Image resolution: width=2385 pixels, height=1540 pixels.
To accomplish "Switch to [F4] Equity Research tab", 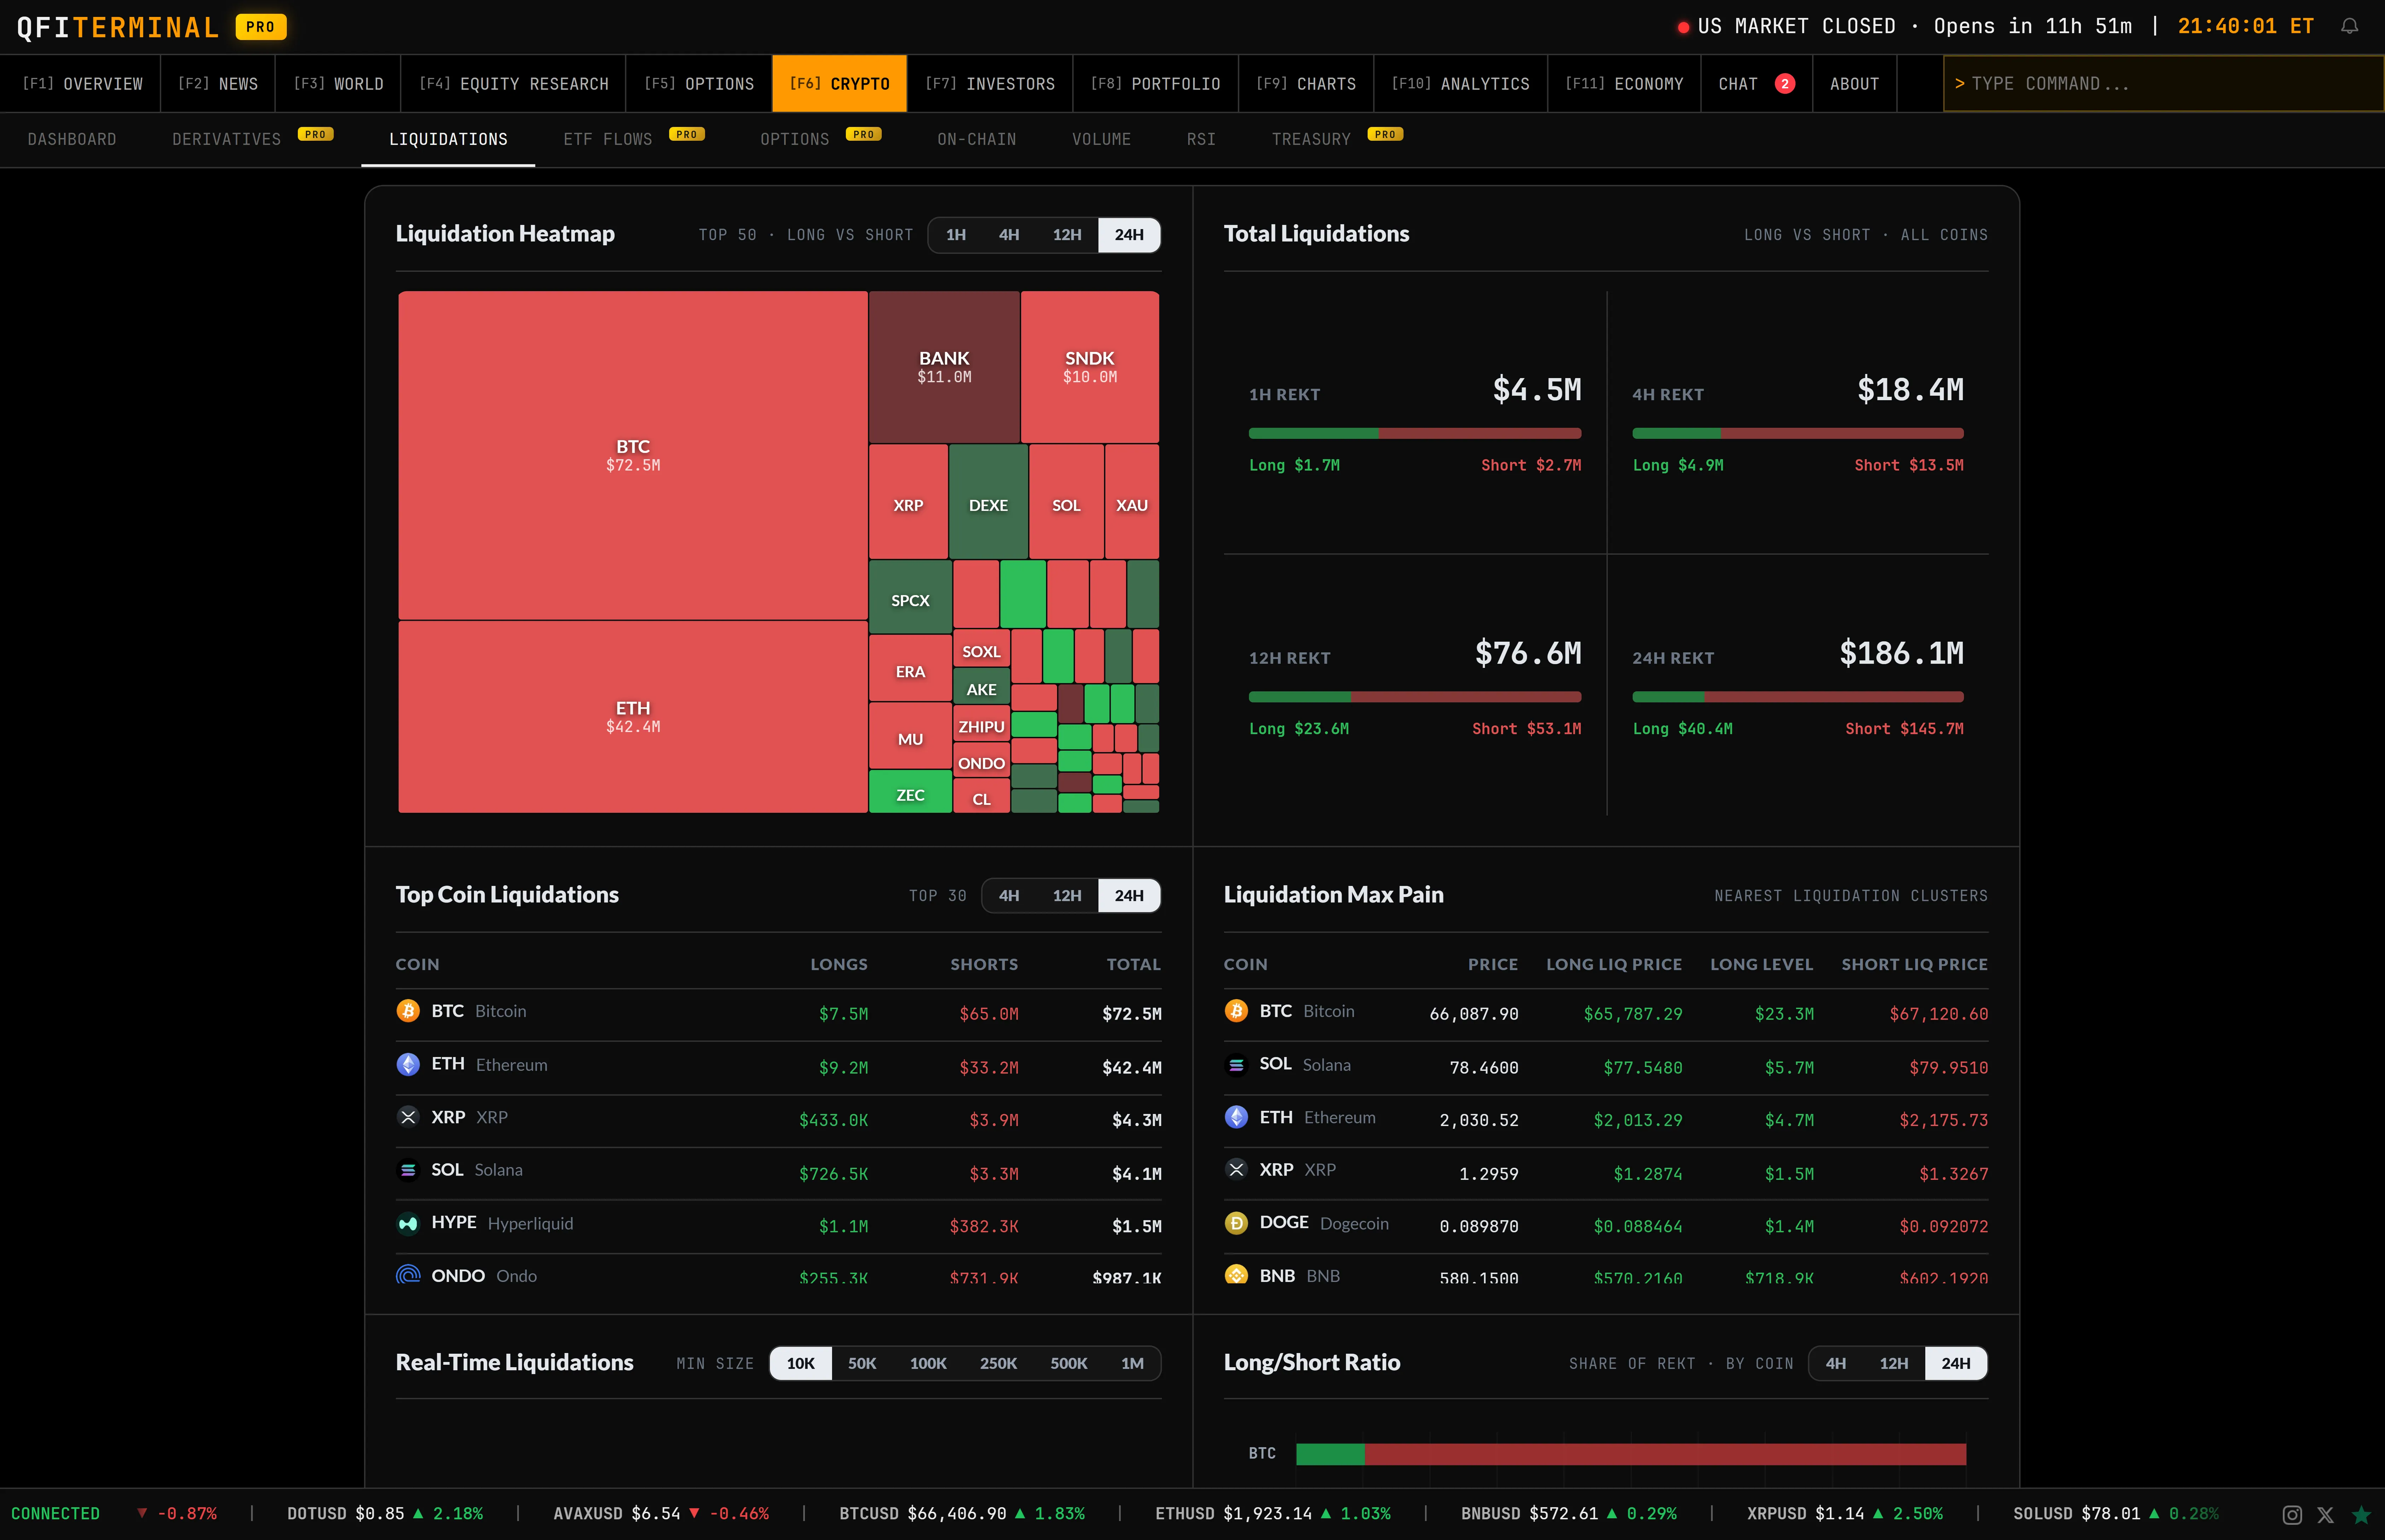I will (x=514, y=84).
